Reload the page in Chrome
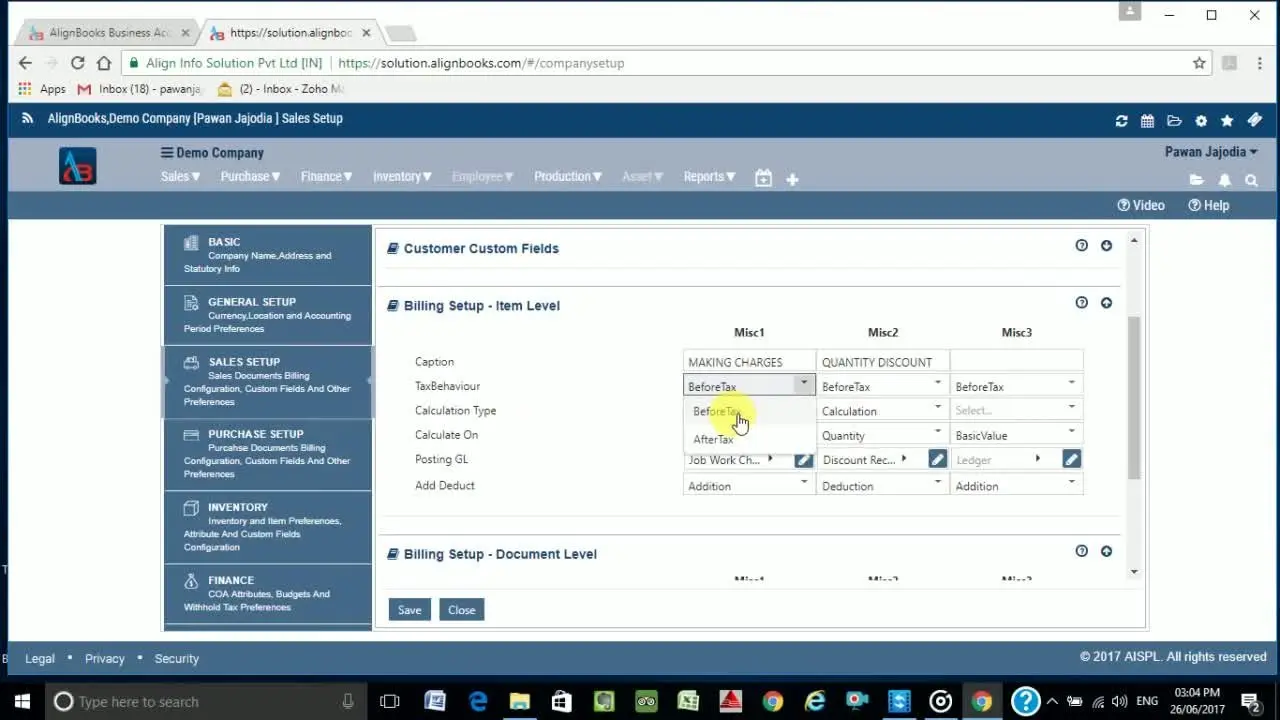This screenshot has width=1280, height=720. [x=77, y=63]
